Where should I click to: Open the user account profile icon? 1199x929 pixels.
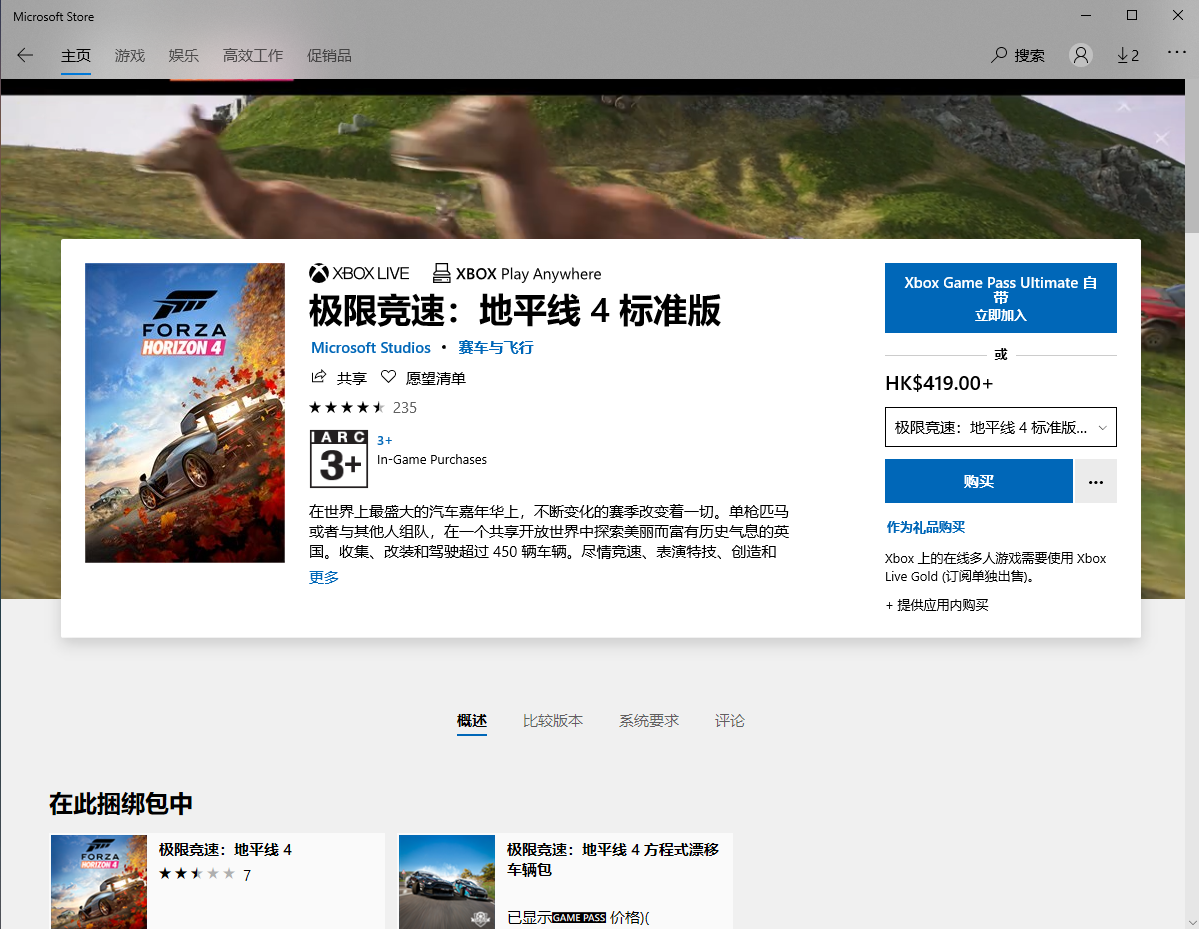point(1080,55)
